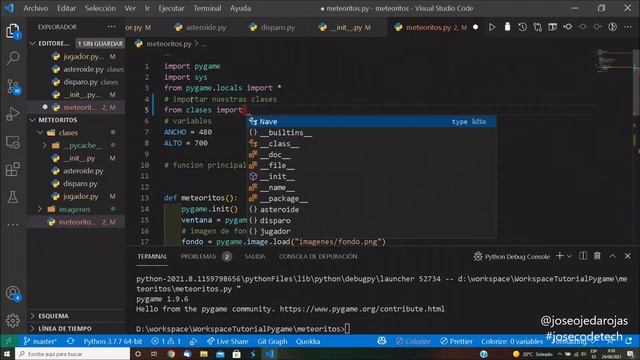
Task: Click the Prettier status item
Action: 456,341
